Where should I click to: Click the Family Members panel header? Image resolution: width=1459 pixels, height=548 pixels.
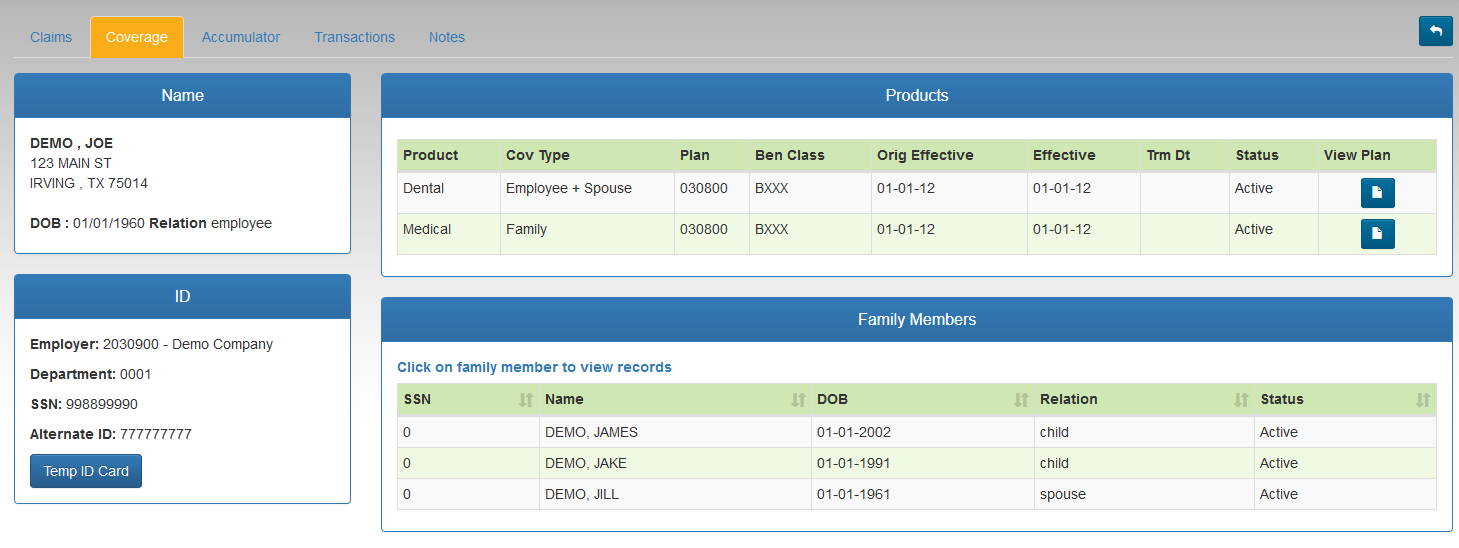tap(917, 320)
